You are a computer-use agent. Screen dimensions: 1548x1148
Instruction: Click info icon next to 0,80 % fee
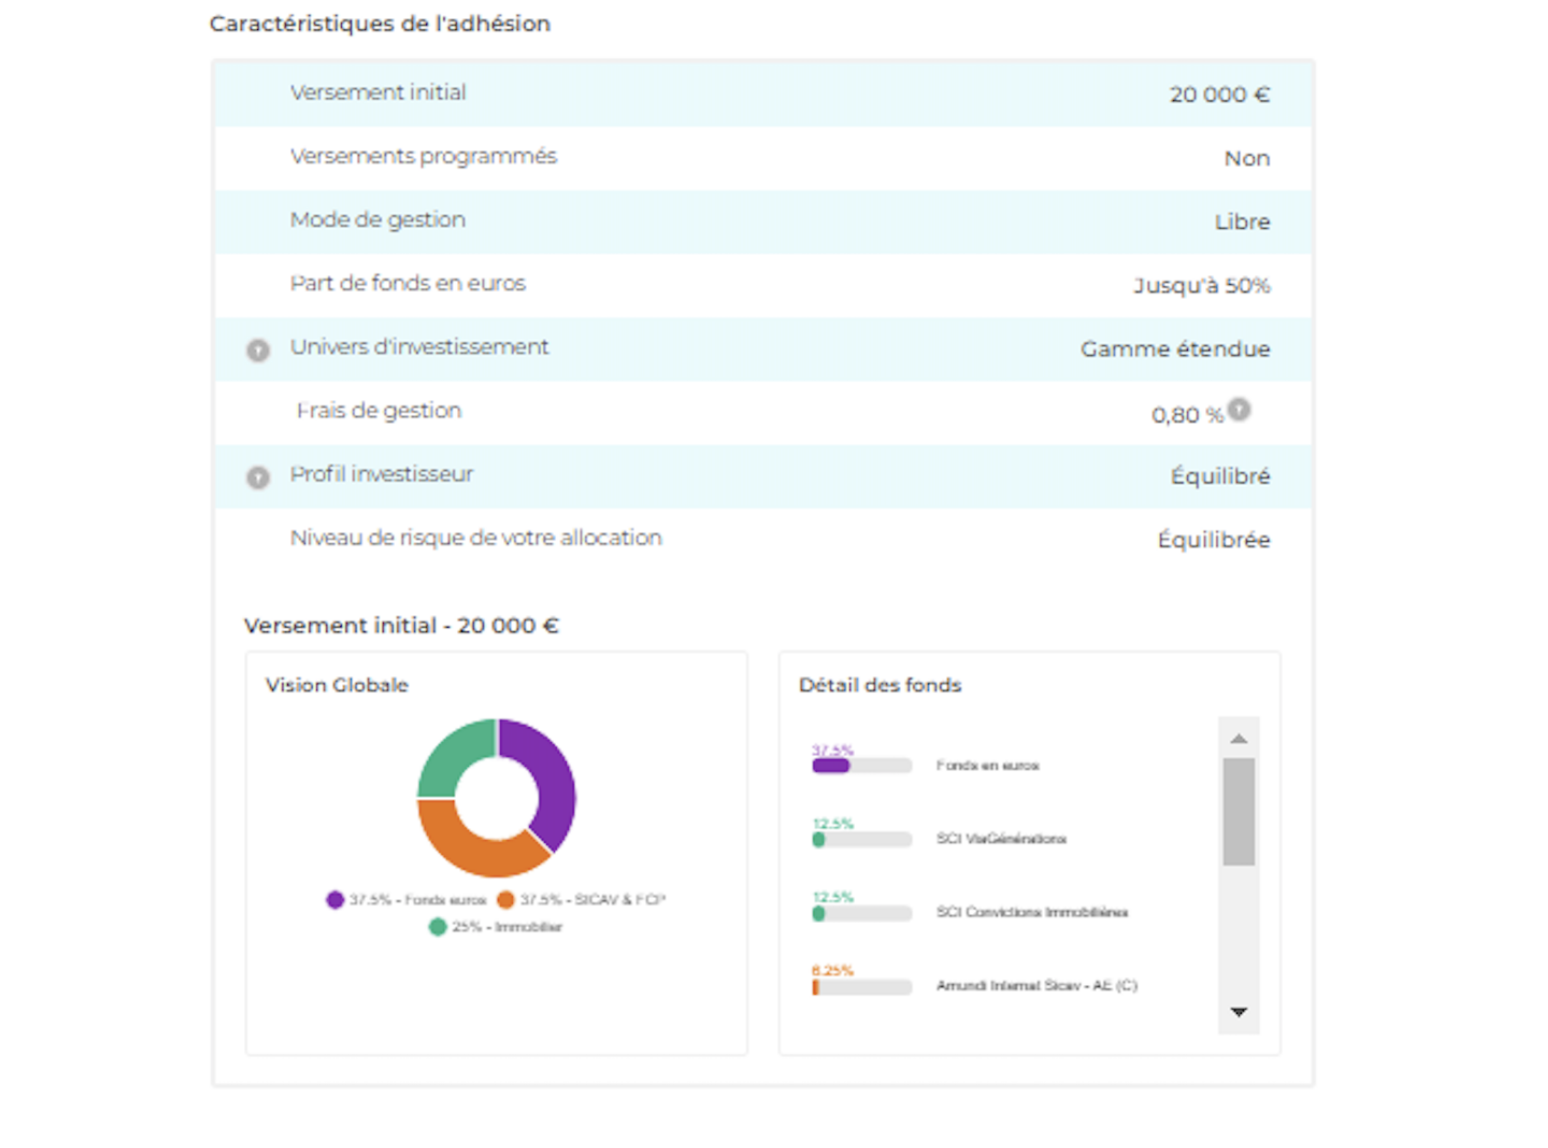coord(1239,410)
